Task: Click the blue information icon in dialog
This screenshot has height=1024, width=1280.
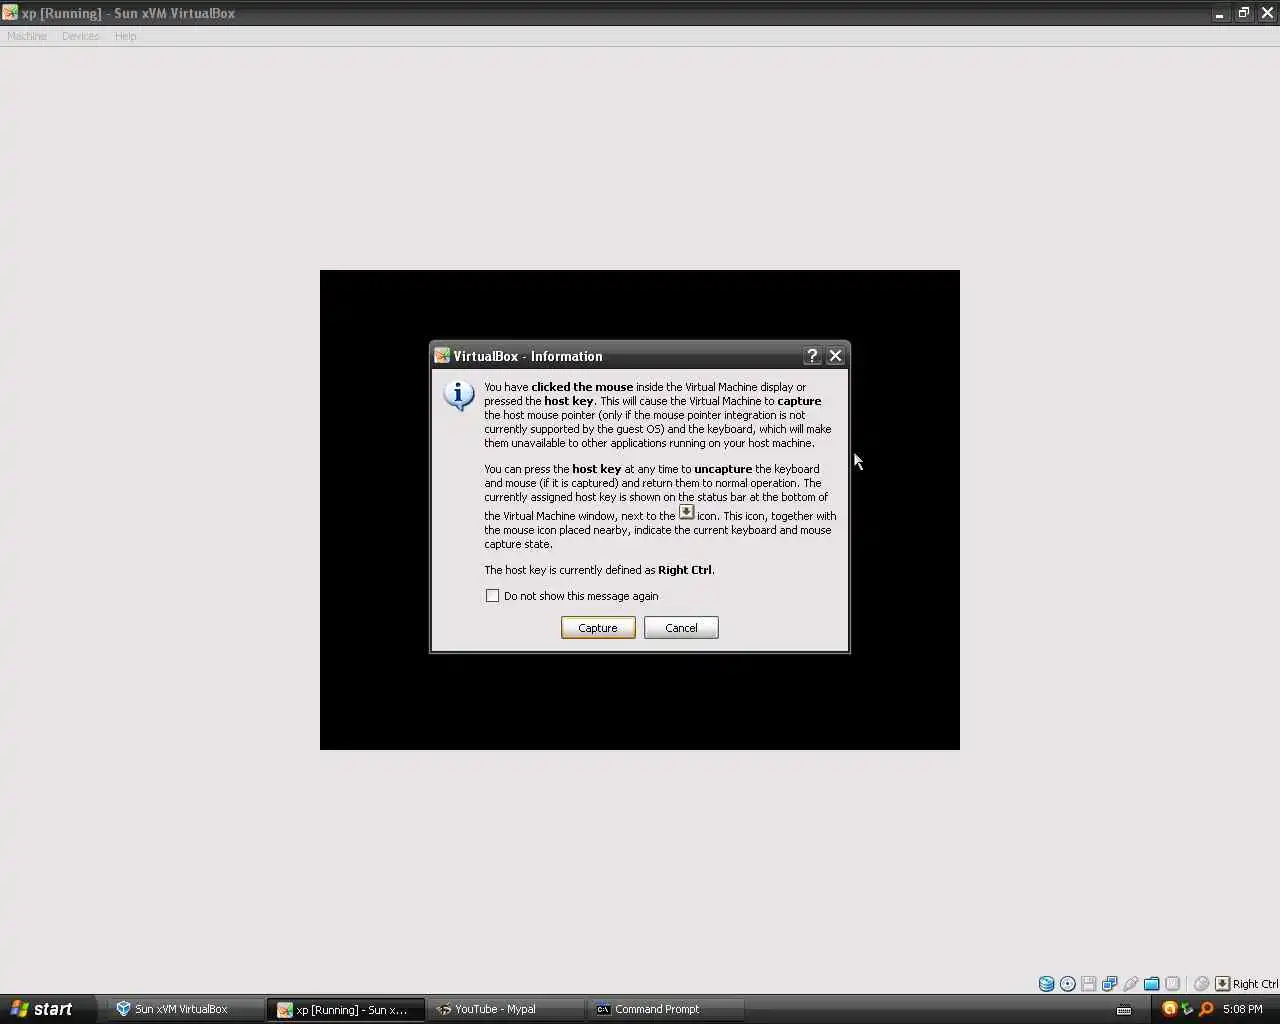Action: pyautogui.click(x=459, y=395)
